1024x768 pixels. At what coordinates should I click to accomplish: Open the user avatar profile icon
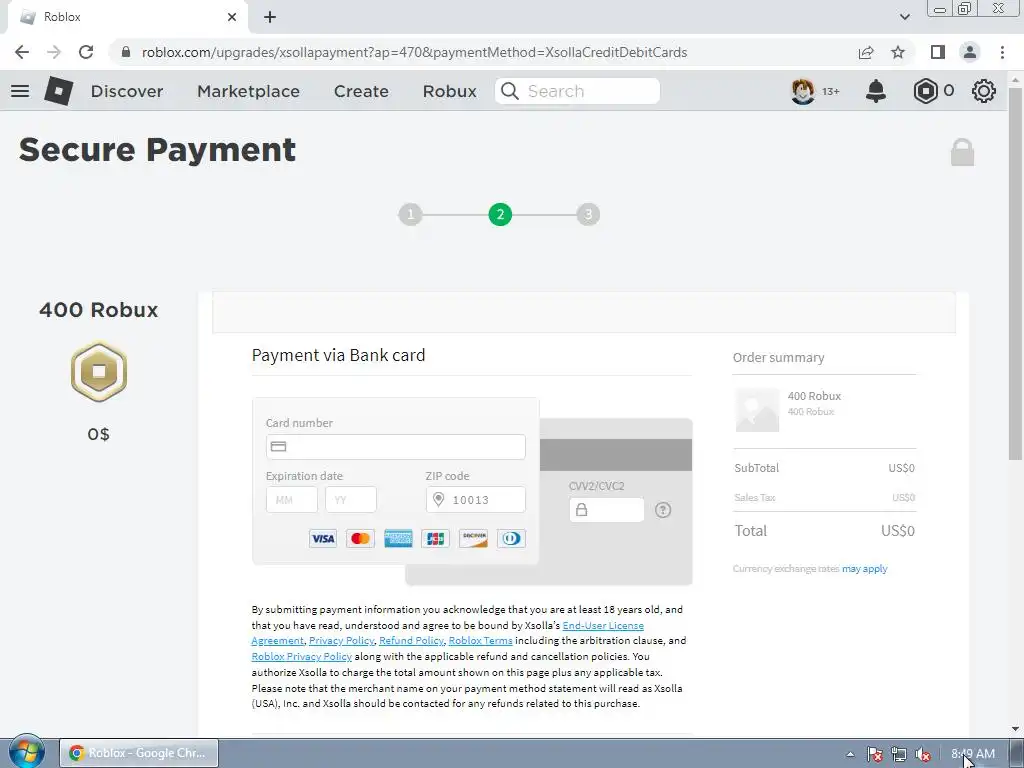pyautogui.click(x=803, y=91)
